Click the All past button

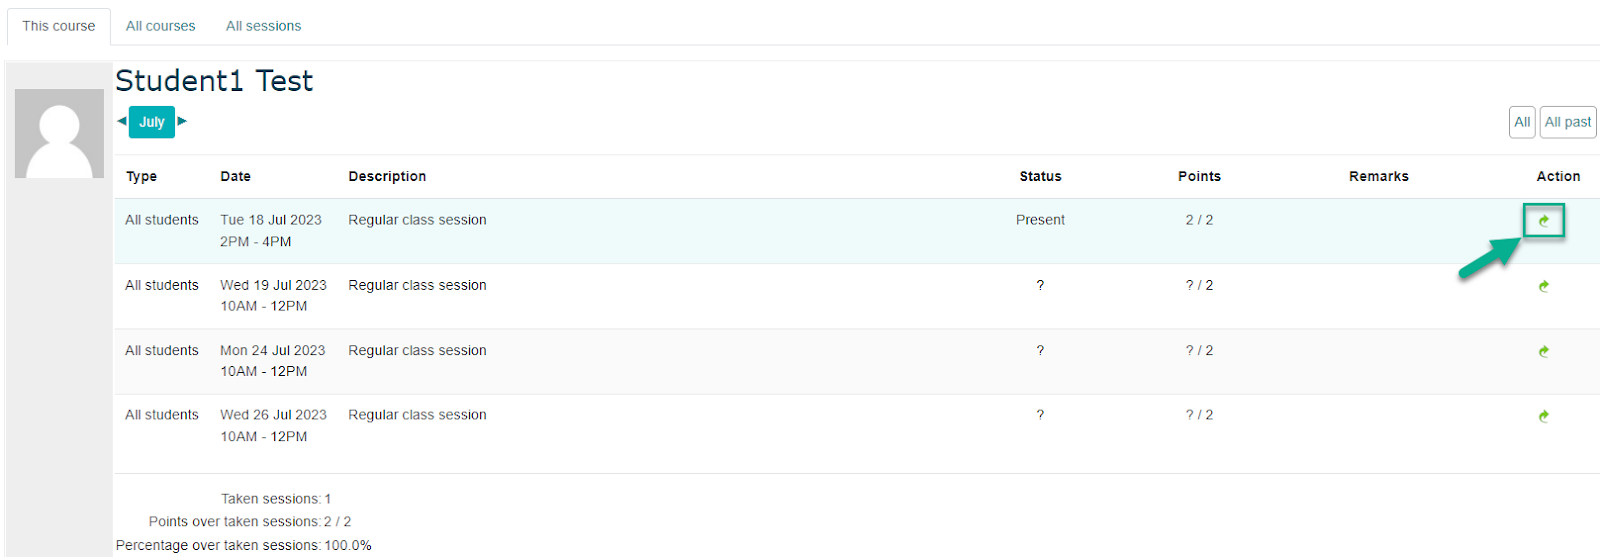coord(1568,122)
